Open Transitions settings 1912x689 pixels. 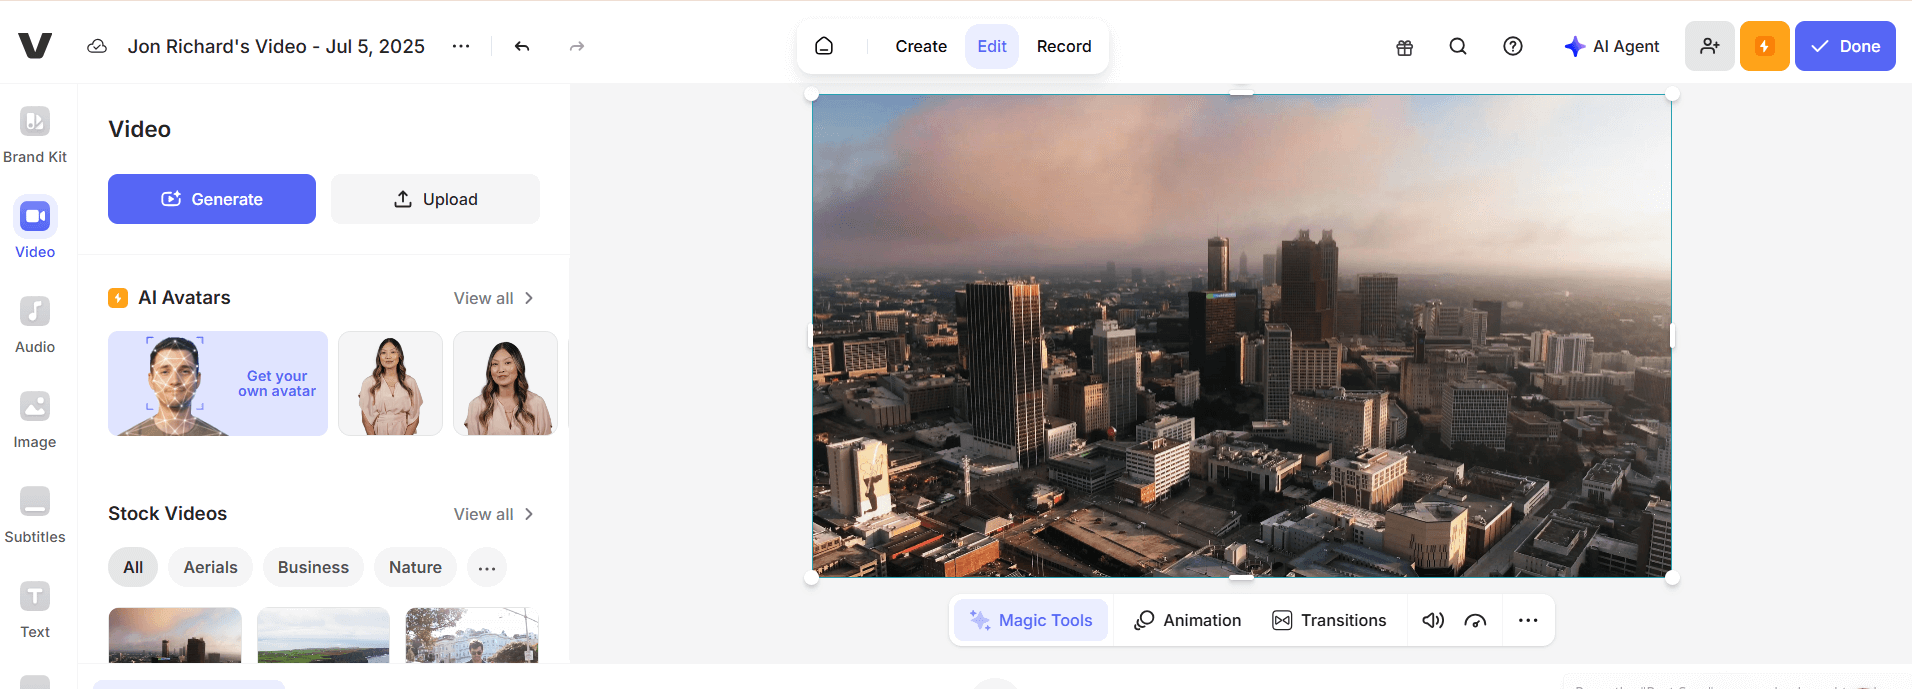(x=1329, y=620)
